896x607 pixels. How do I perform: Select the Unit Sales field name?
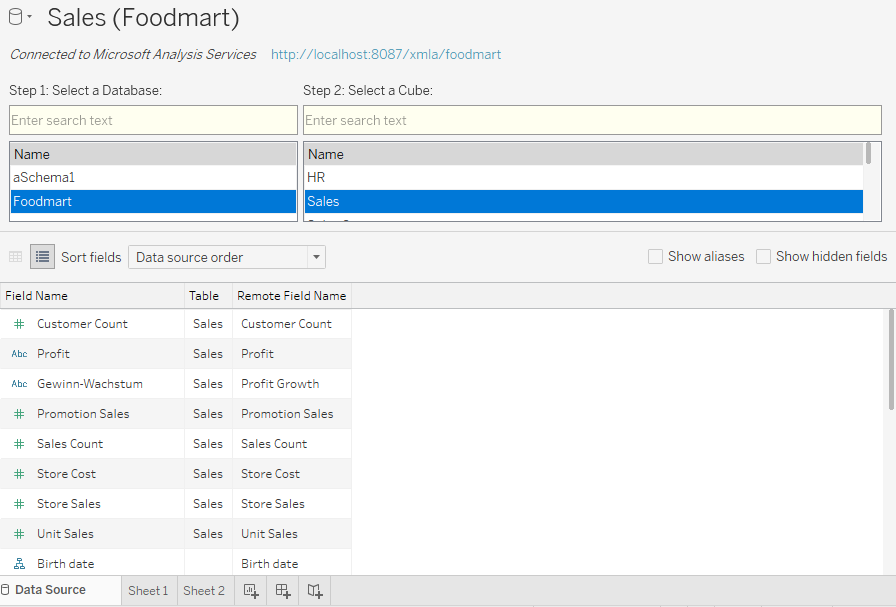65,534
